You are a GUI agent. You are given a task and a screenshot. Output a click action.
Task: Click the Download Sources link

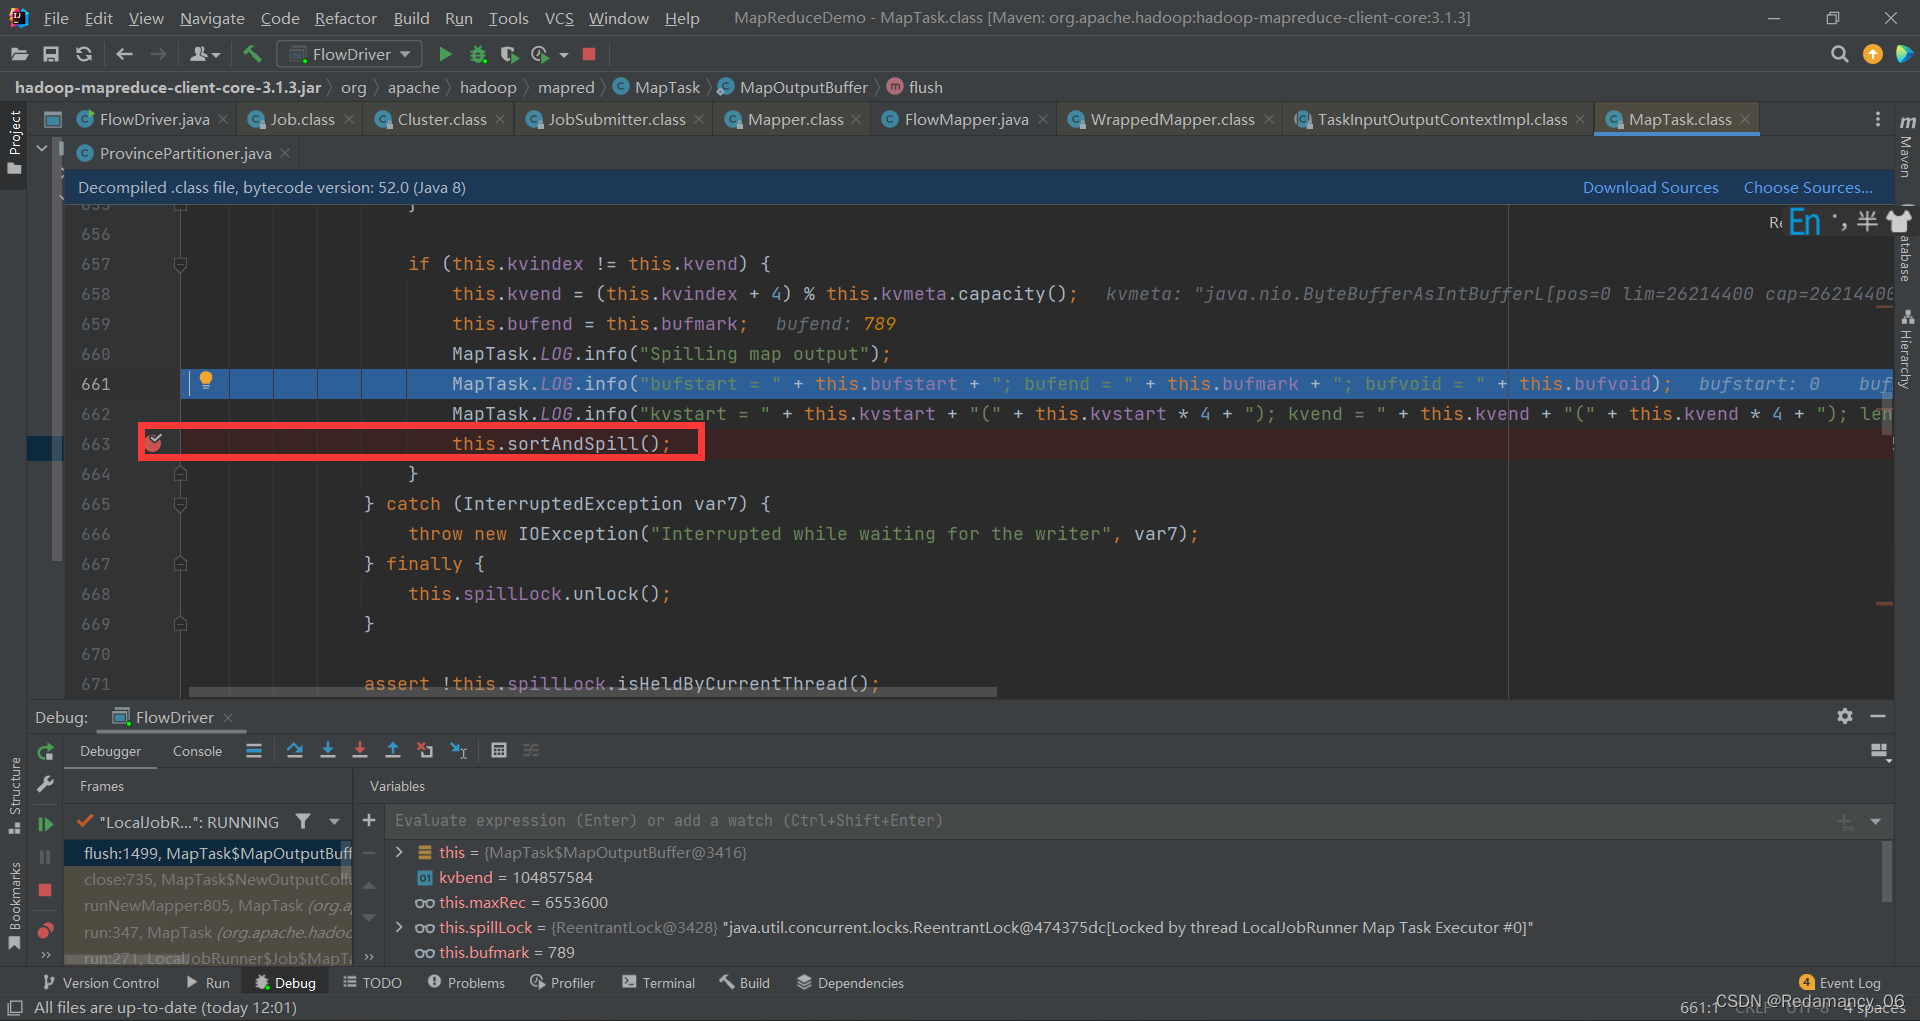[x=1650, y=187]
